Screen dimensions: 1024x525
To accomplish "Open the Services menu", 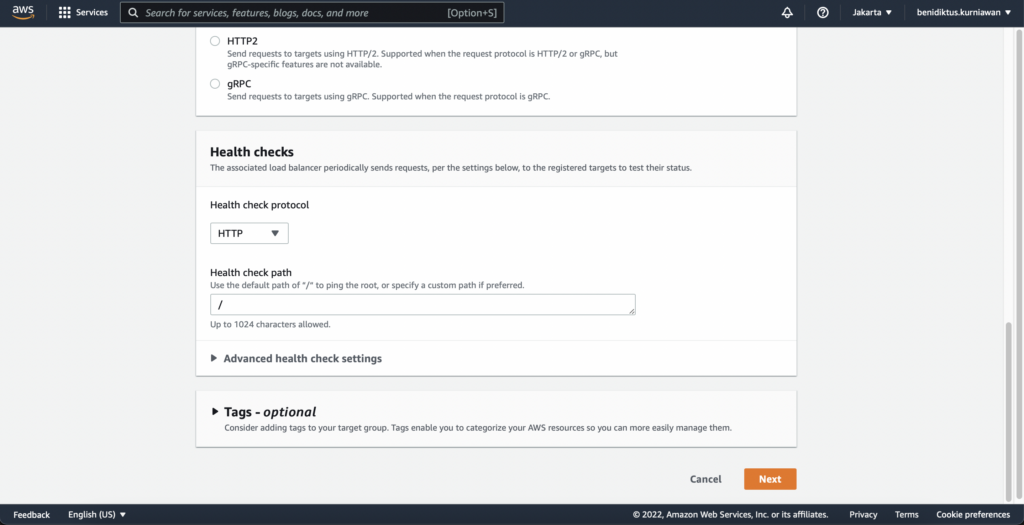I will point(92,12).
